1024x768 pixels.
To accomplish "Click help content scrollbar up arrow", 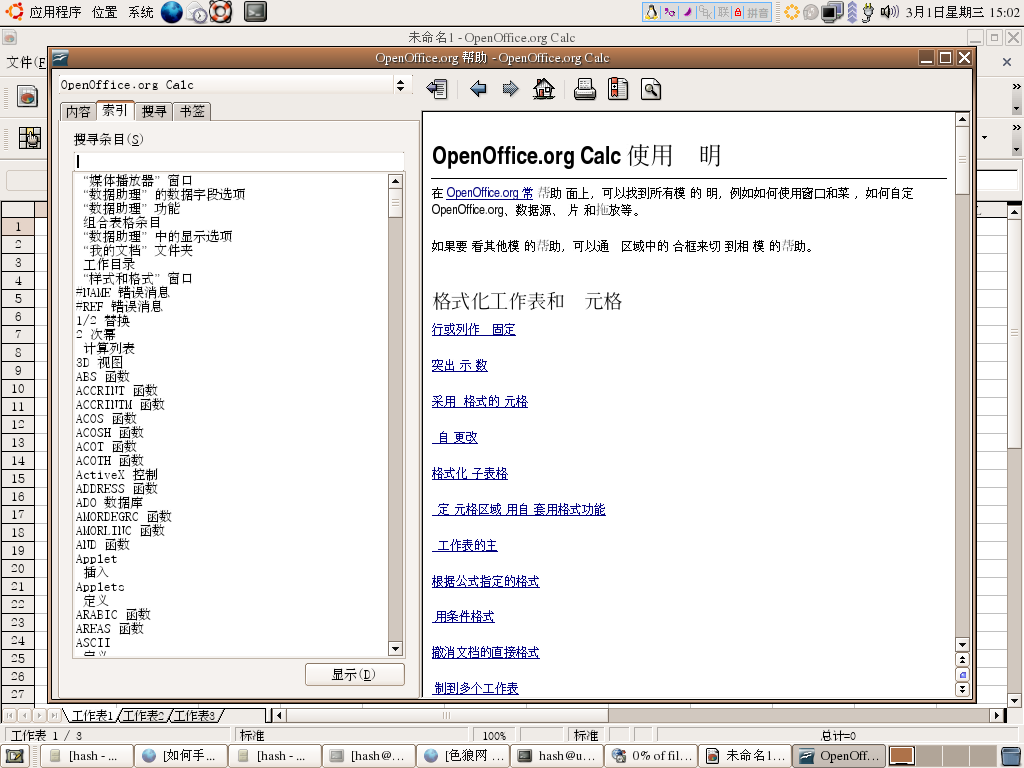I will click(962, 120).
